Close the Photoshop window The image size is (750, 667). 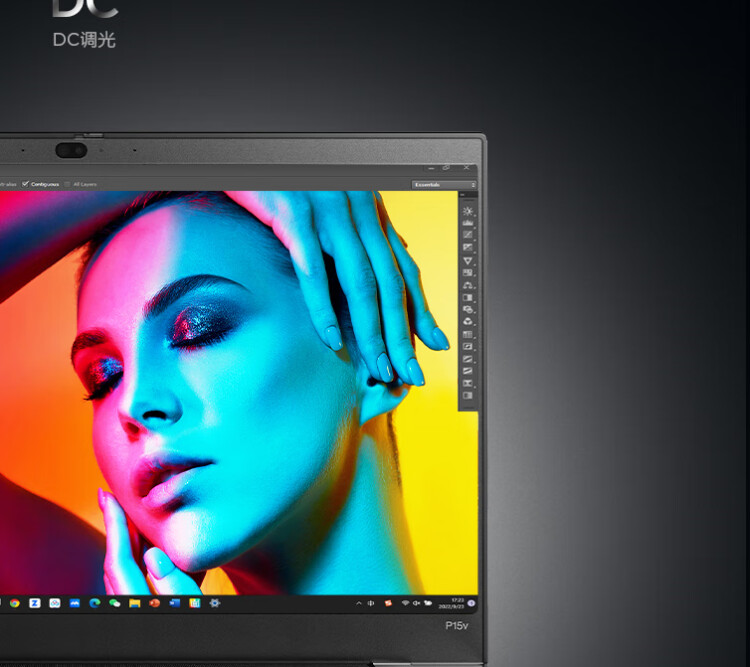pyautogui.click(x=466, y=167)
